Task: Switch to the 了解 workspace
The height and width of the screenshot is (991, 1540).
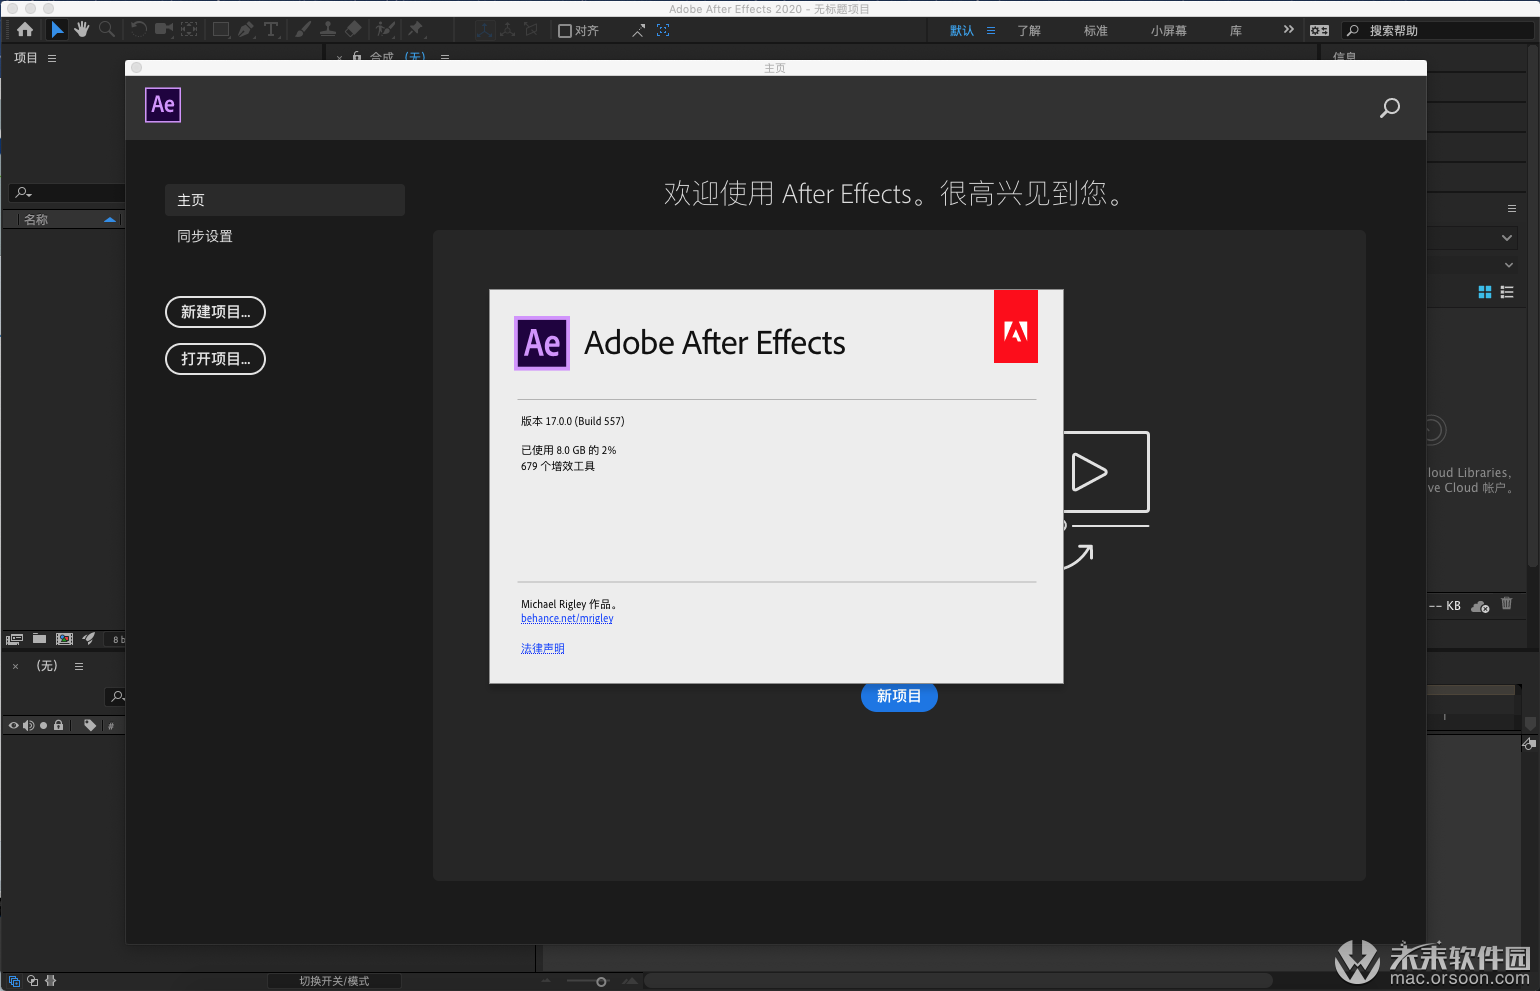Action: (1029, 31)
